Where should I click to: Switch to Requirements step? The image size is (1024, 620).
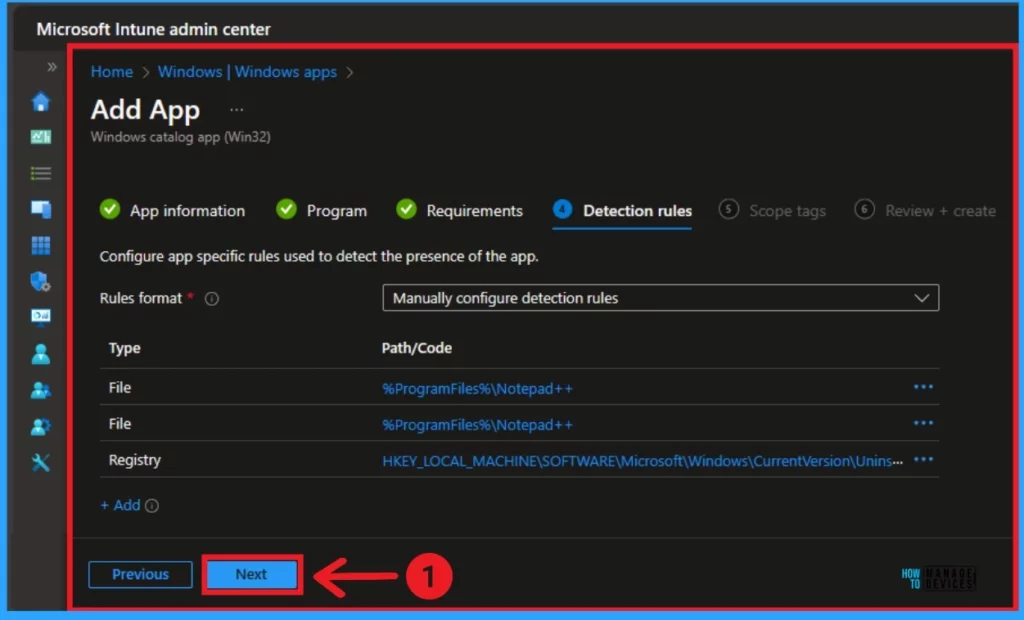(x=459, y=210)
